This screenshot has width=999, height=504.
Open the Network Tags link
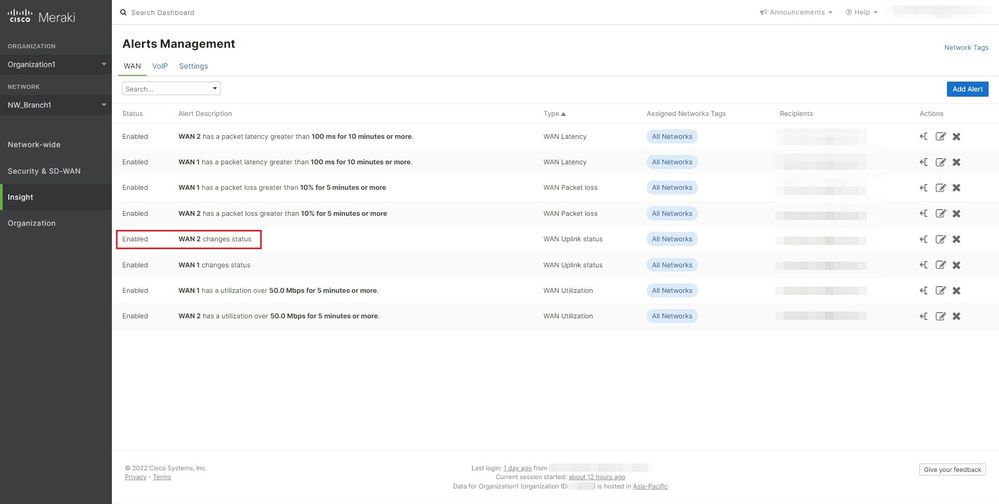966,47
